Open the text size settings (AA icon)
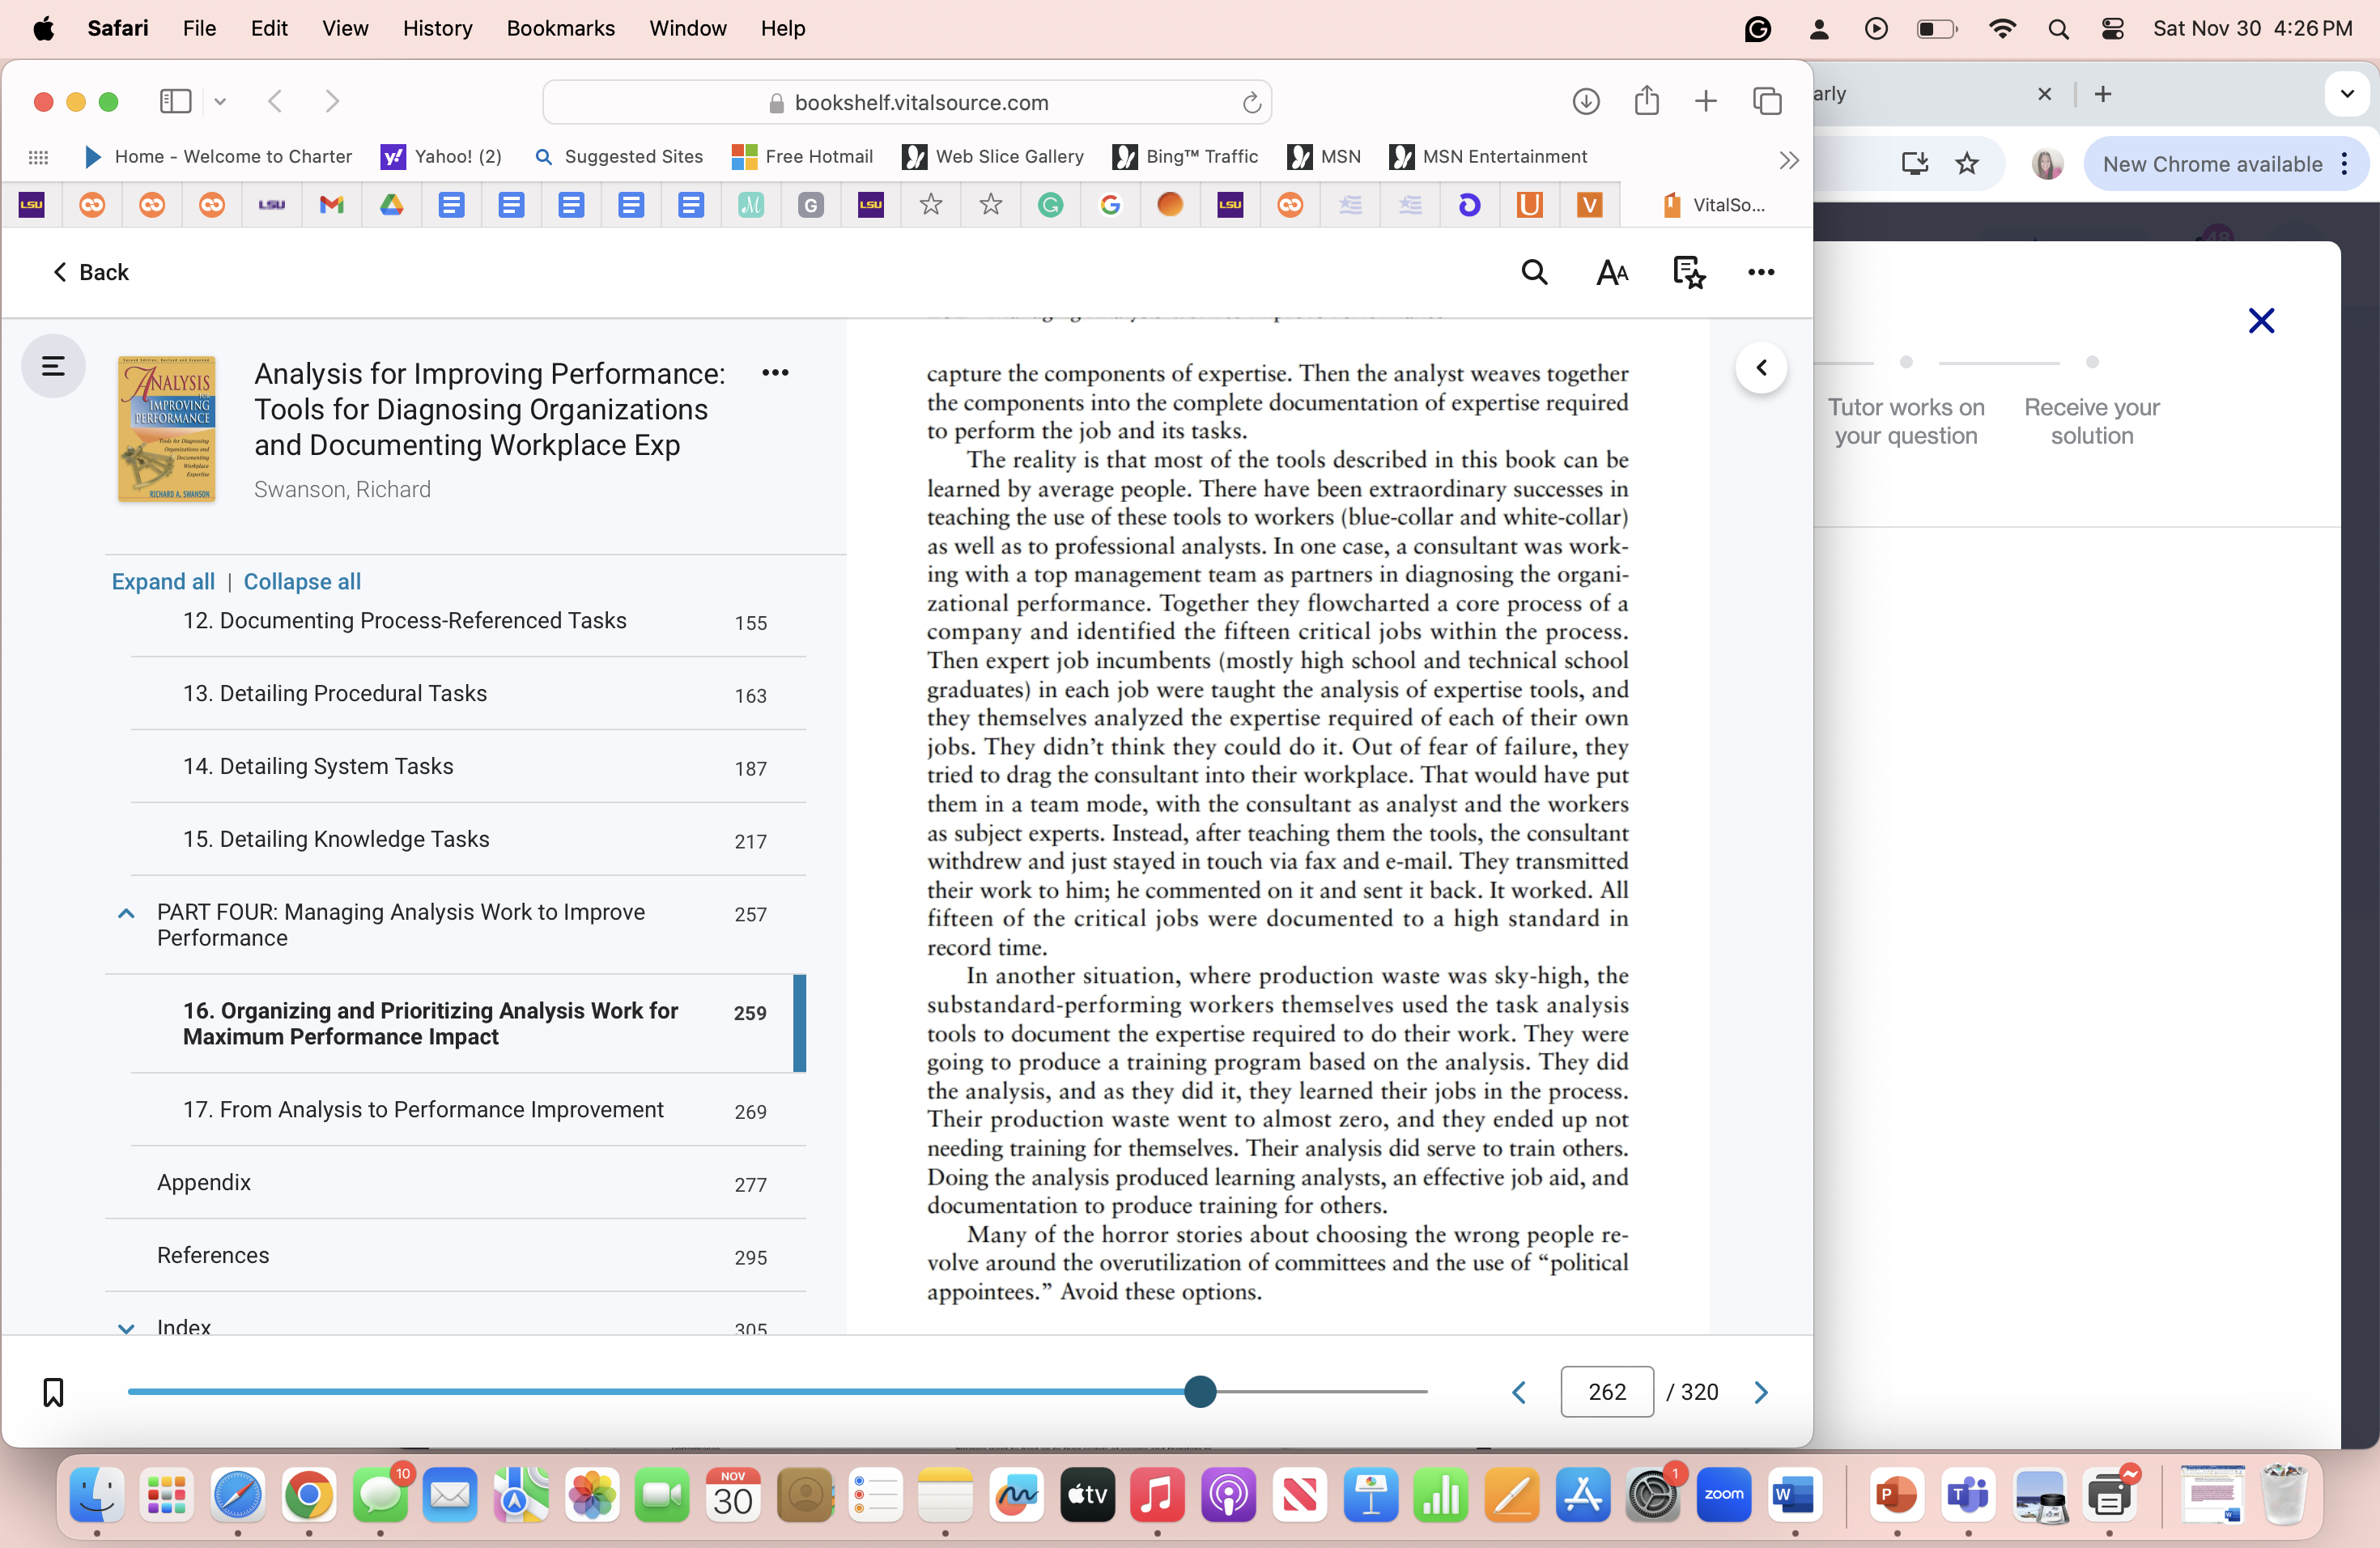The height and width of the screenshot is (1548, 2380). pos(1611,272)
